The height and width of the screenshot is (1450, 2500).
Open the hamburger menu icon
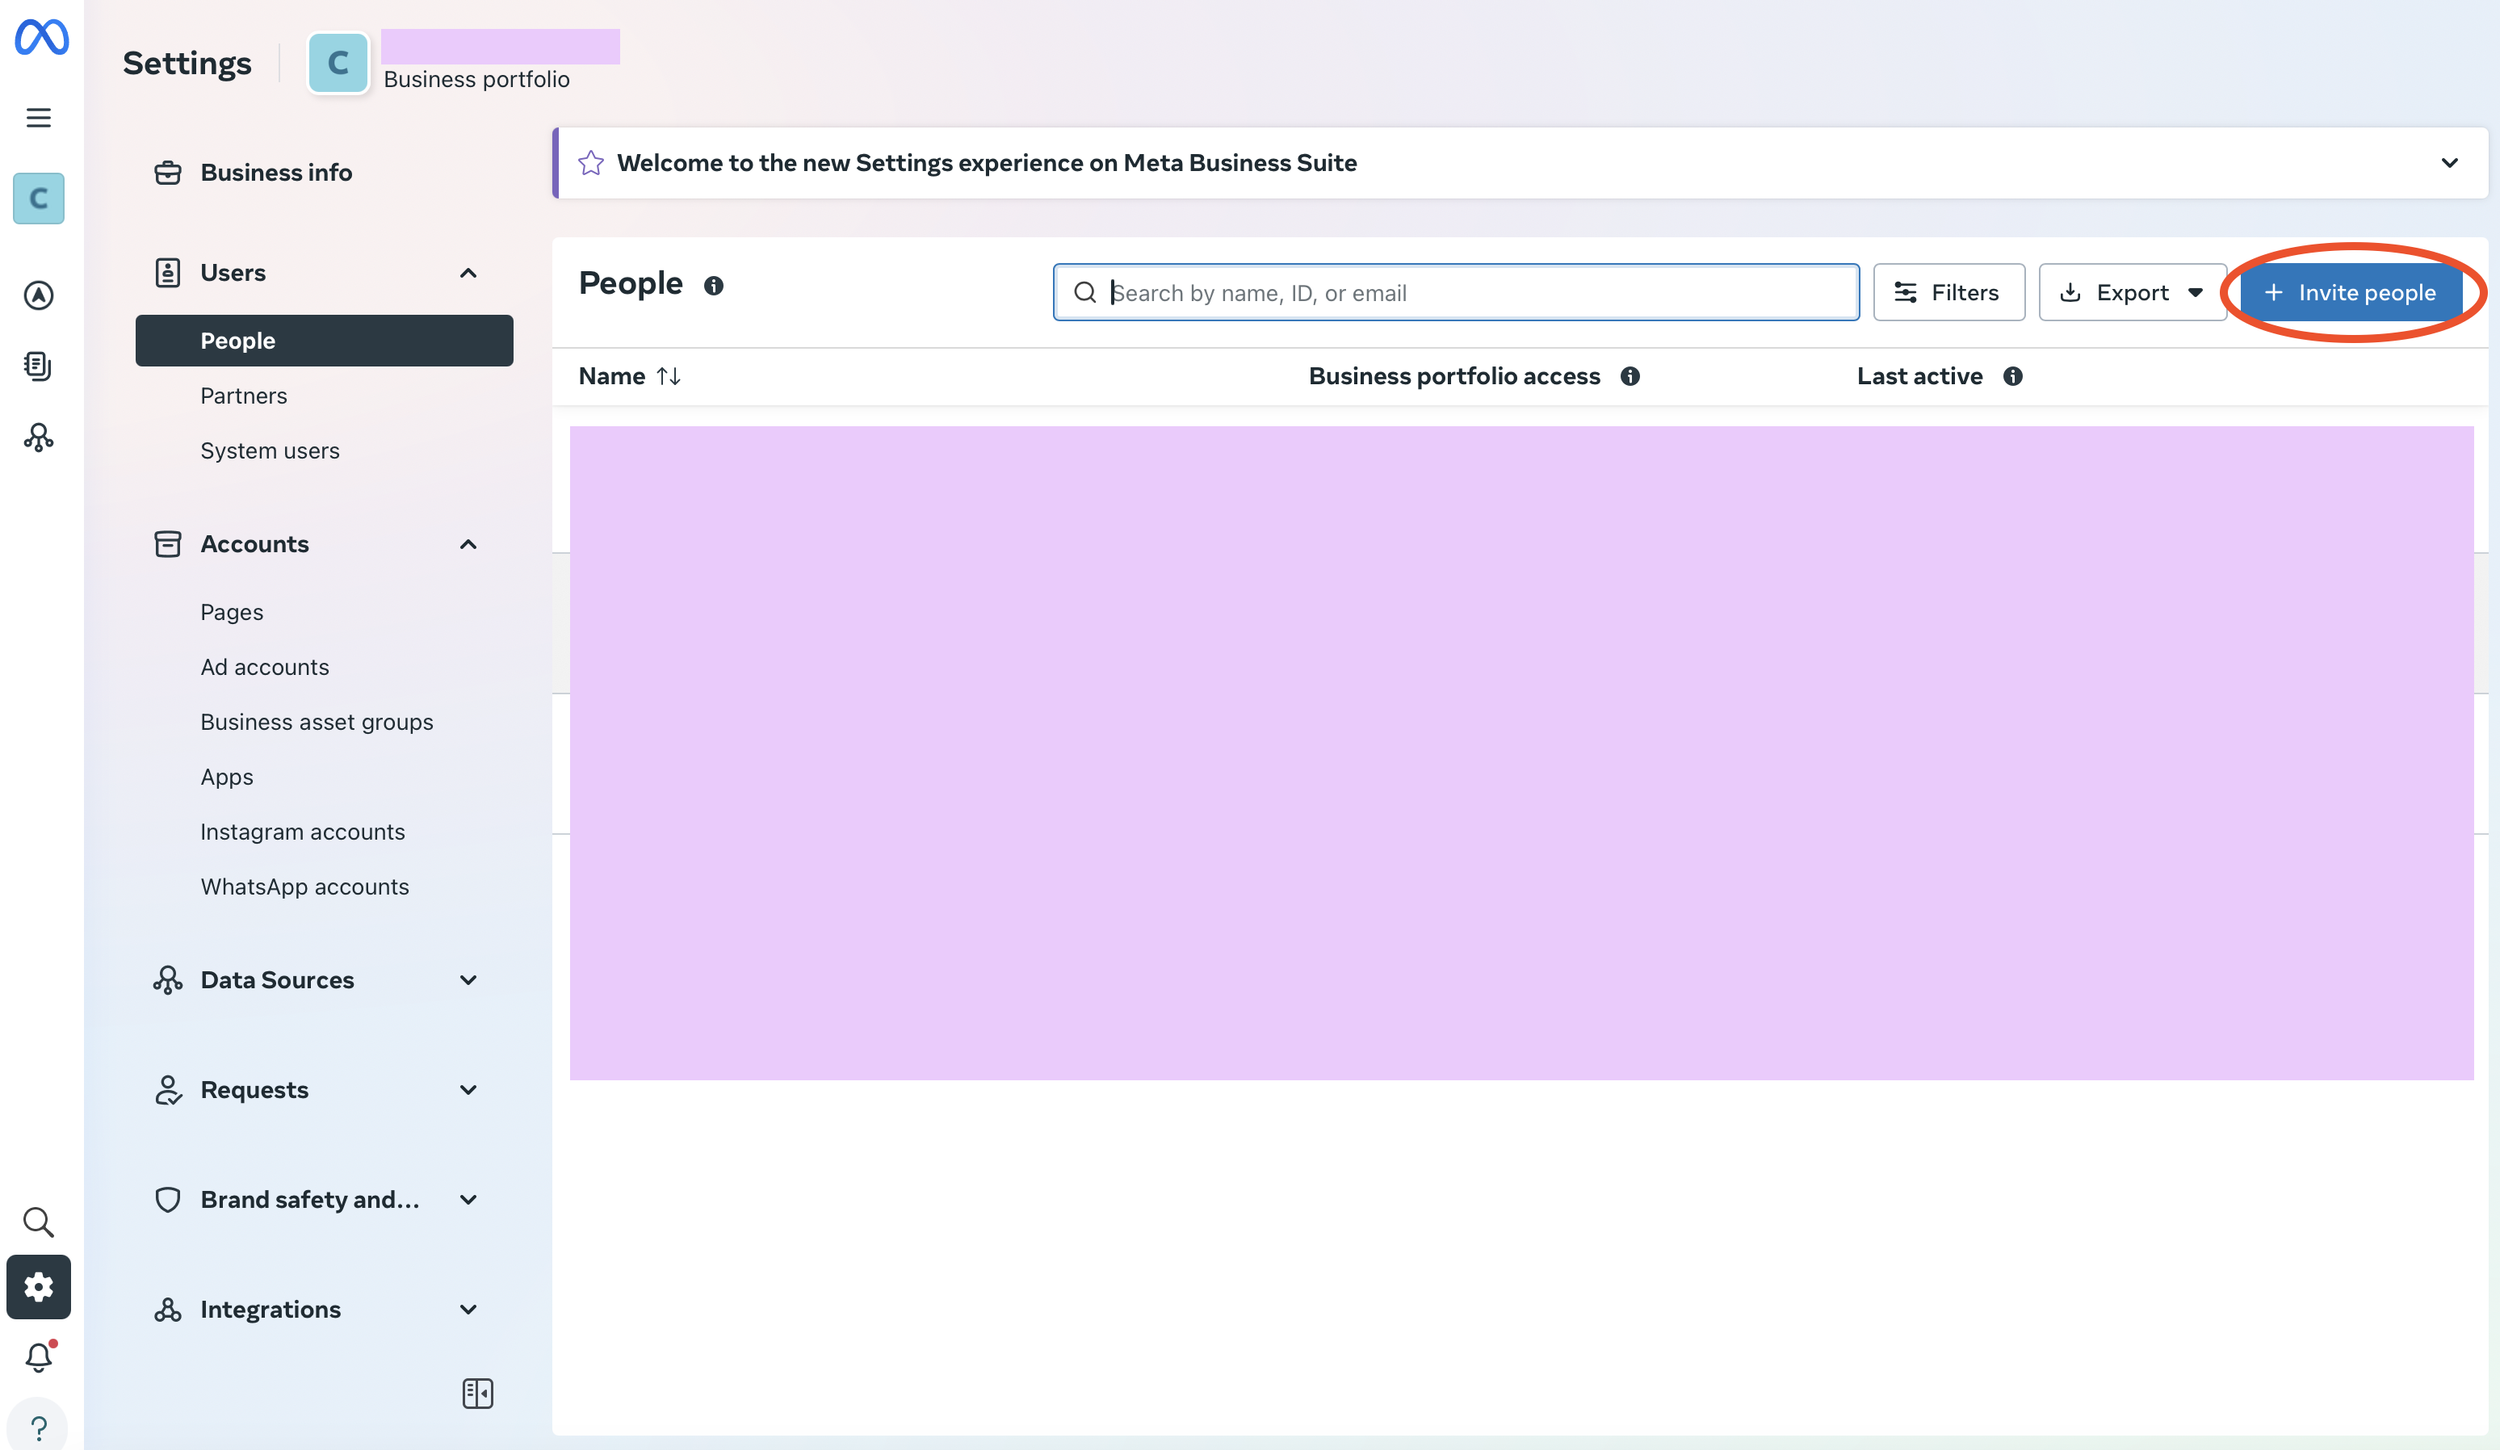38,118
